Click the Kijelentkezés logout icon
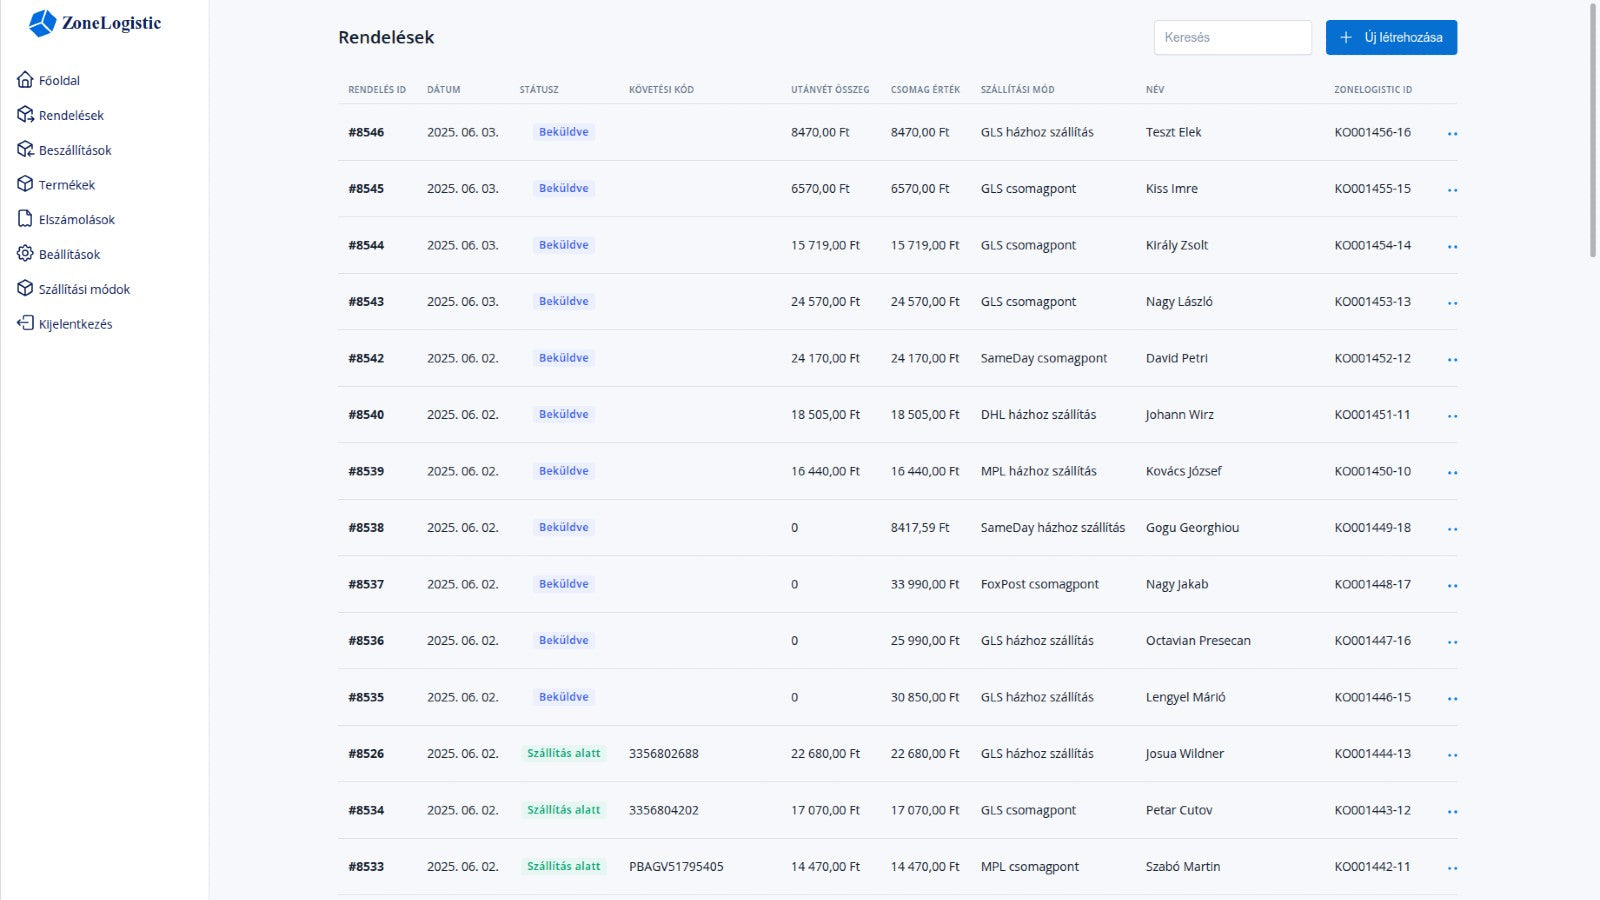This screenshot has height=900, width=1600. pos(25,323)
